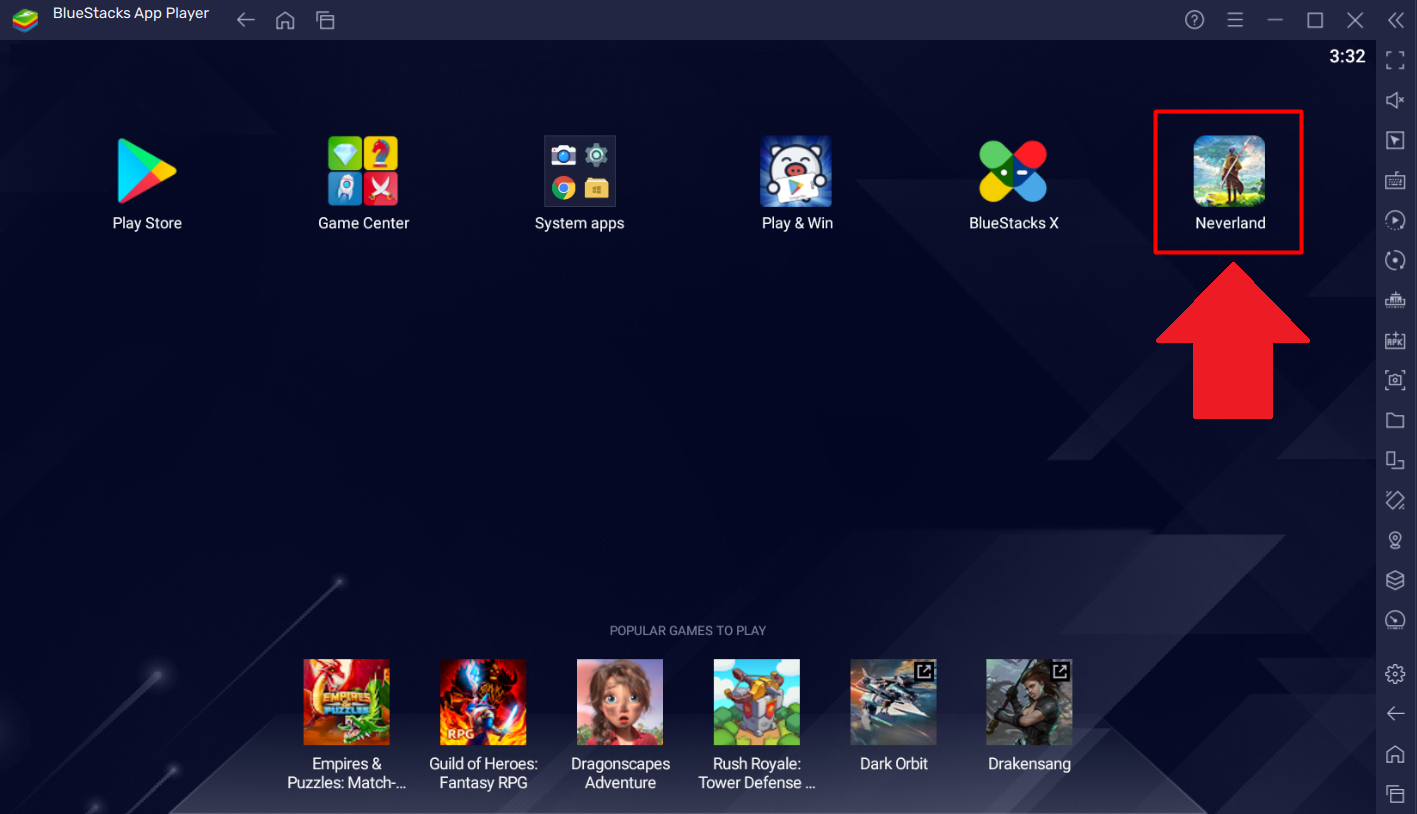Open the Game controls menu

(1394, 140)
